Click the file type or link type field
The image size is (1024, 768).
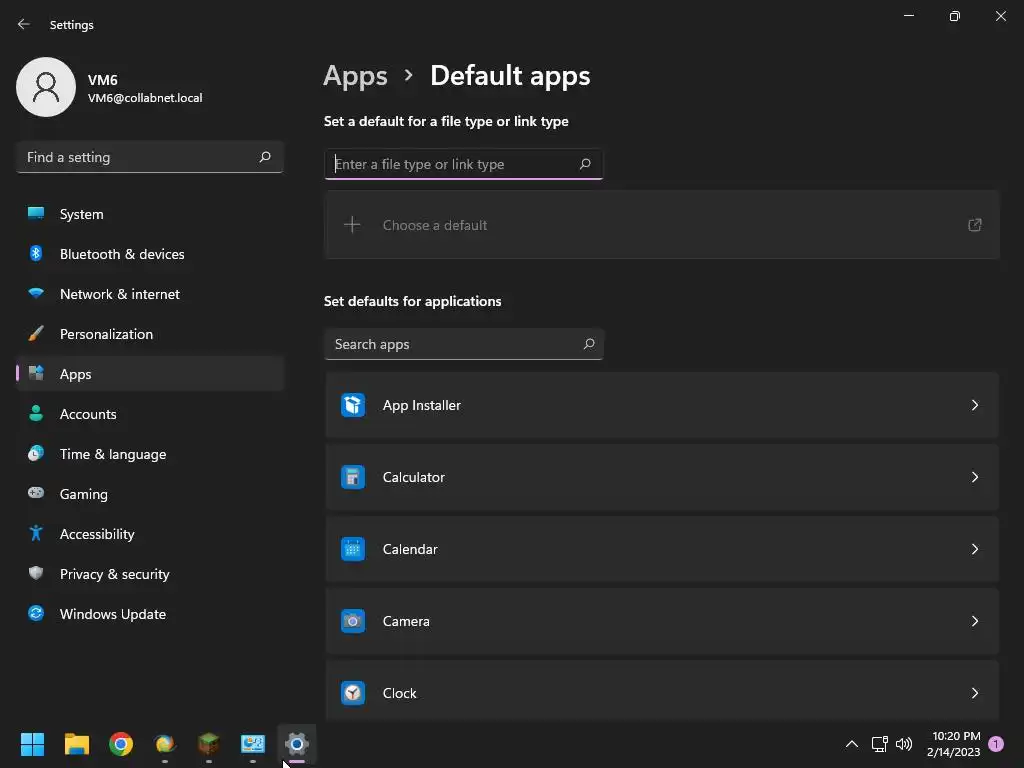click(455, 164)
